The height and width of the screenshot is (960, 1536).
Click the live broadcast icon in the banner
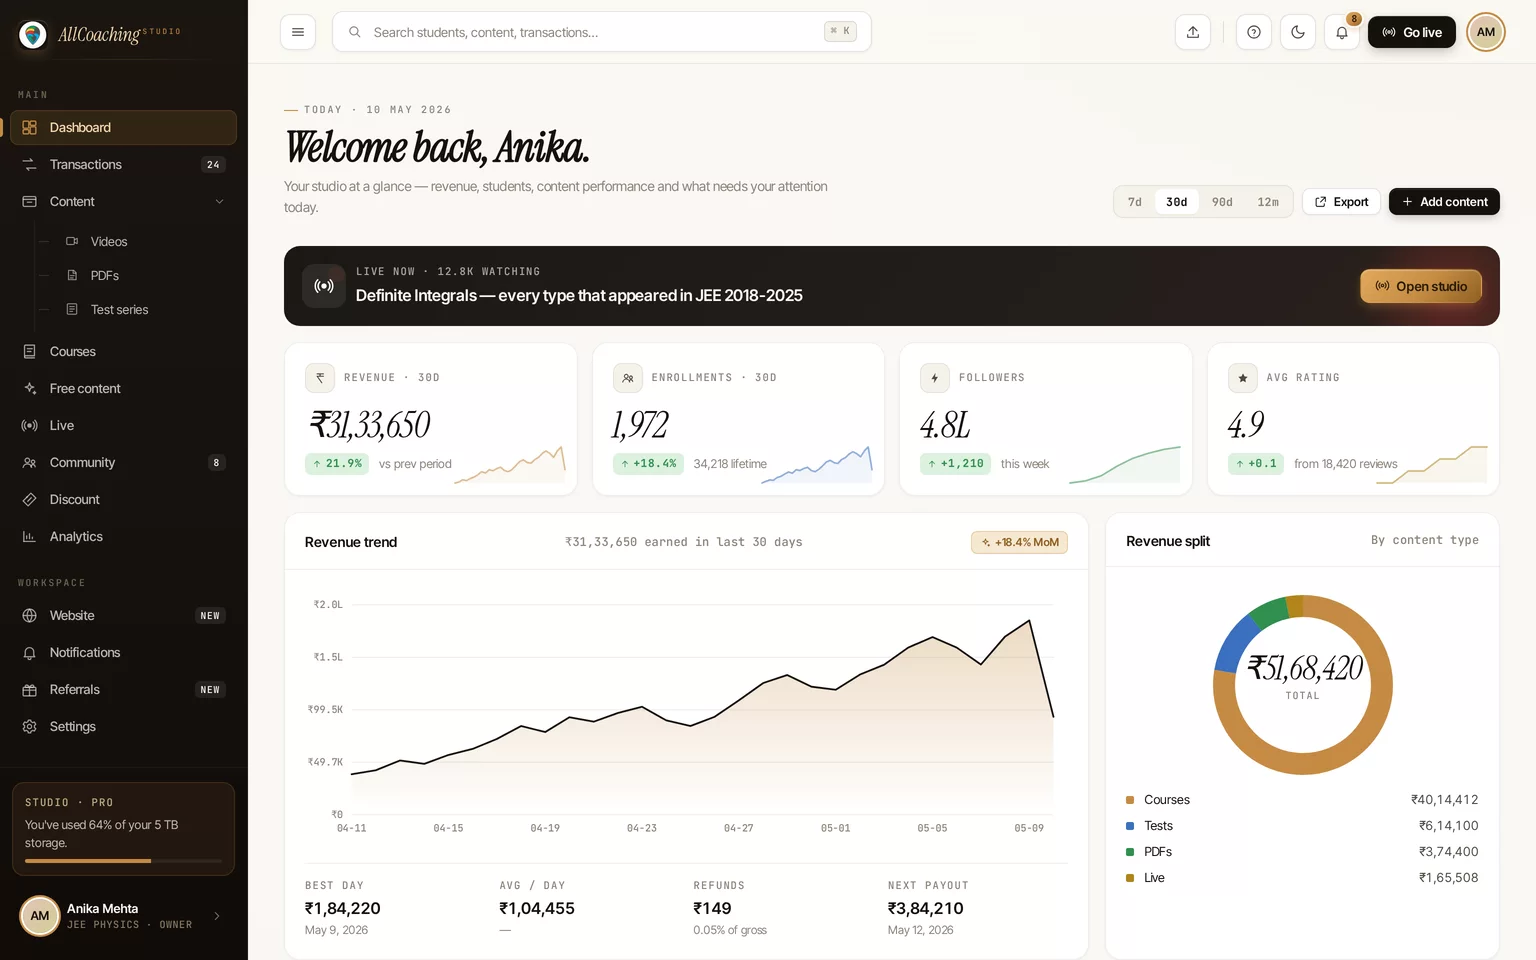click(324, 286)
